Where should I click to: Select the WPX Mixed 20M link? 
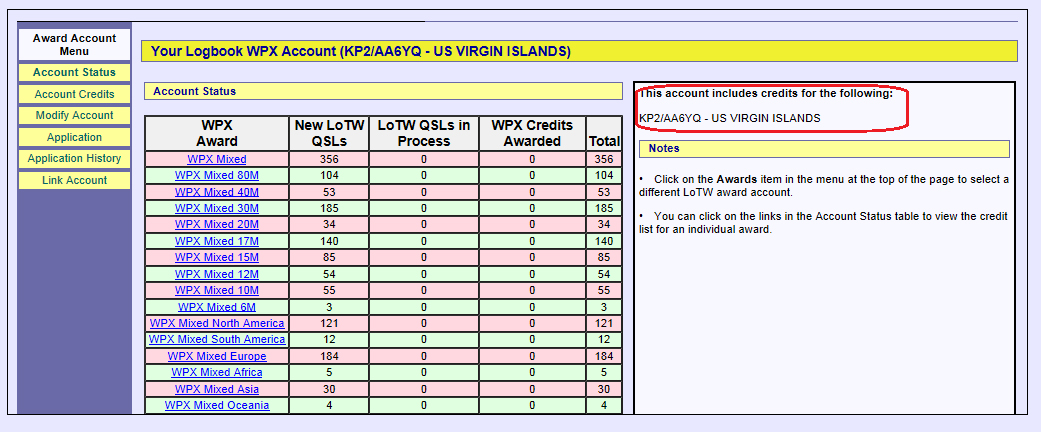pyautogui.click(x=216, y=225)
